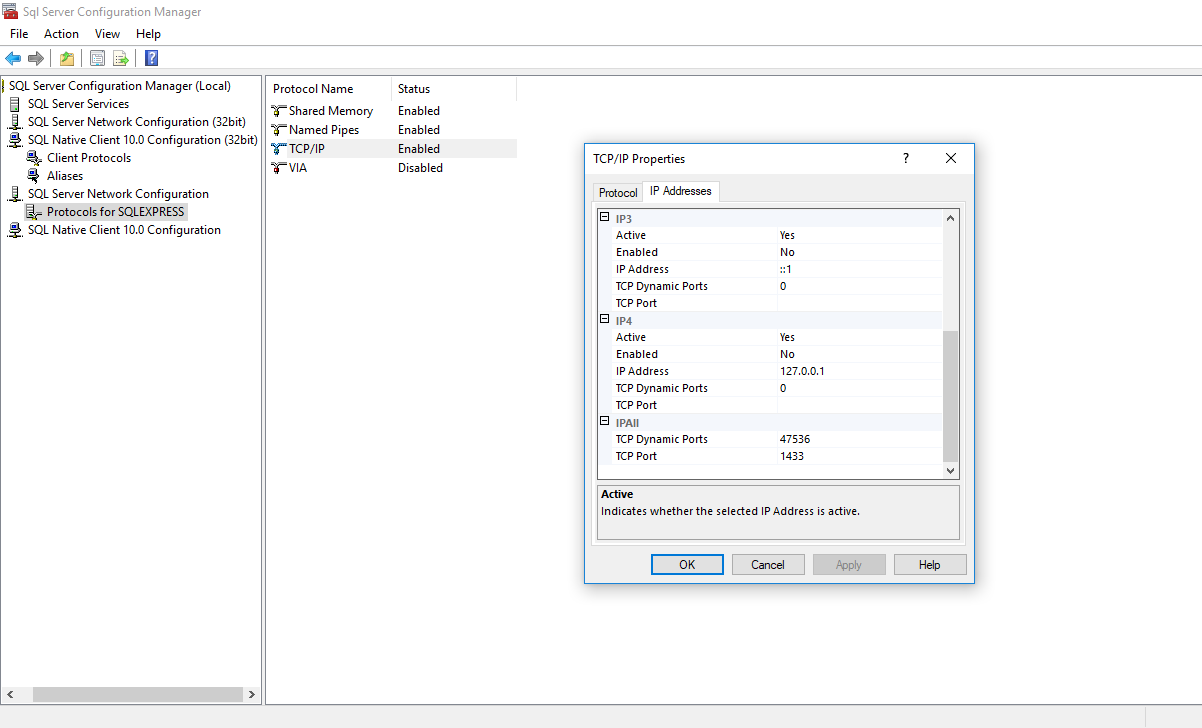Click the TCP/IP protocol icon in list
1202x728 pixels.
point(279,149)
